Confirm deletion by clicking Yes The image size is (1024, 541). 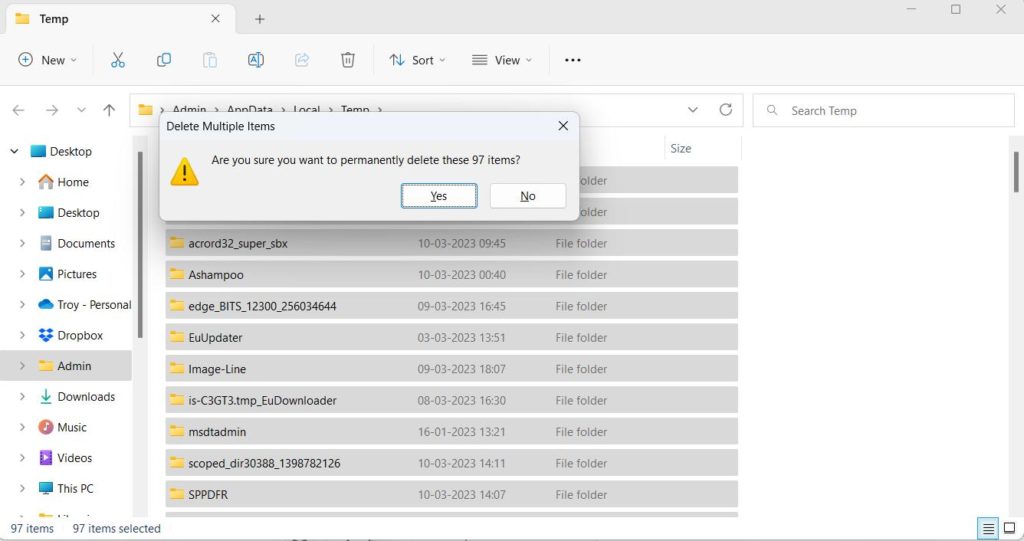439,196
